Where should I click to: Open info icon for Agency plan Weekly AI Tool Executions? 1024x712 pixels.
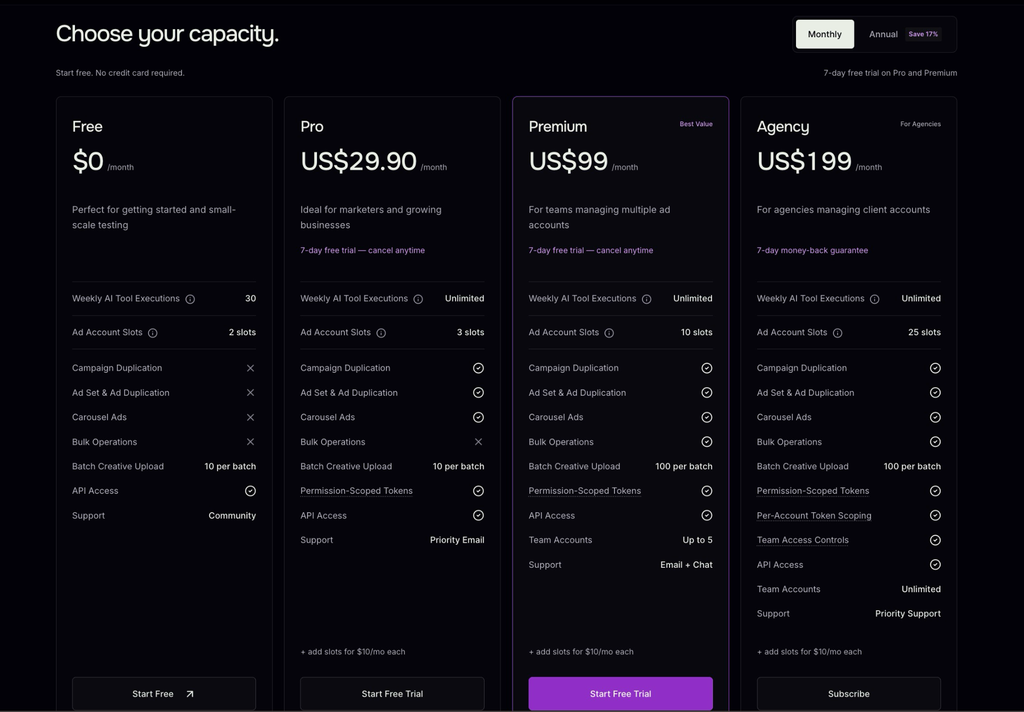tap(874, 299)
